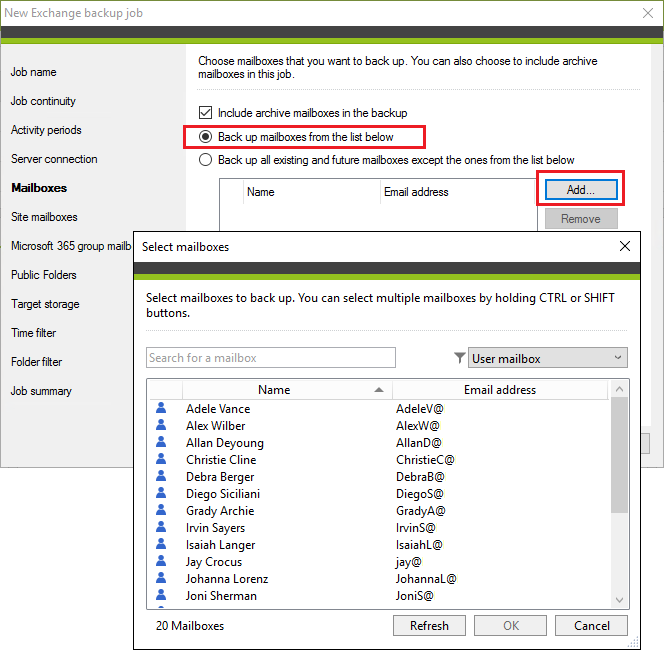
Task: Click the jay@ email address cell
Action: pos(409,562)
